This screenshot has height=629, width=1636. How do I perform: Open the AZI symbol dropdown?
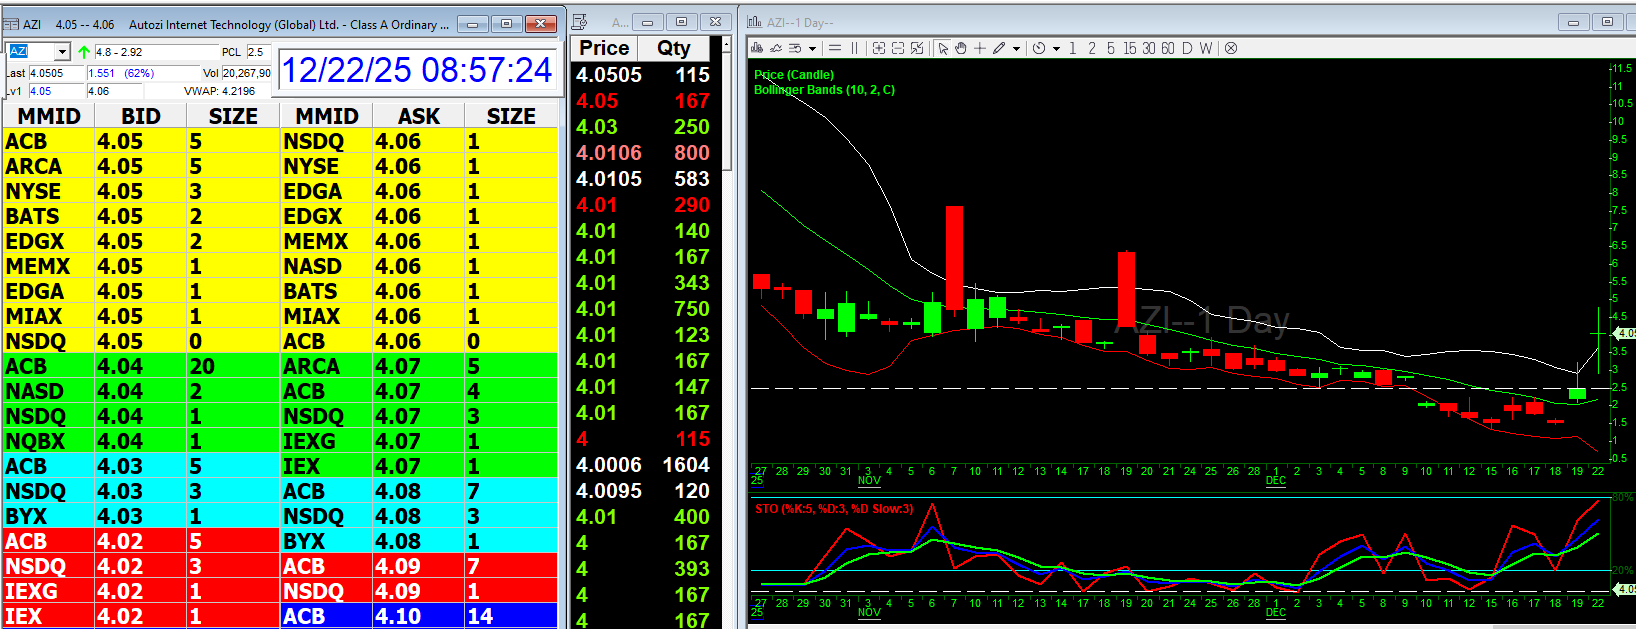(62, 52)
